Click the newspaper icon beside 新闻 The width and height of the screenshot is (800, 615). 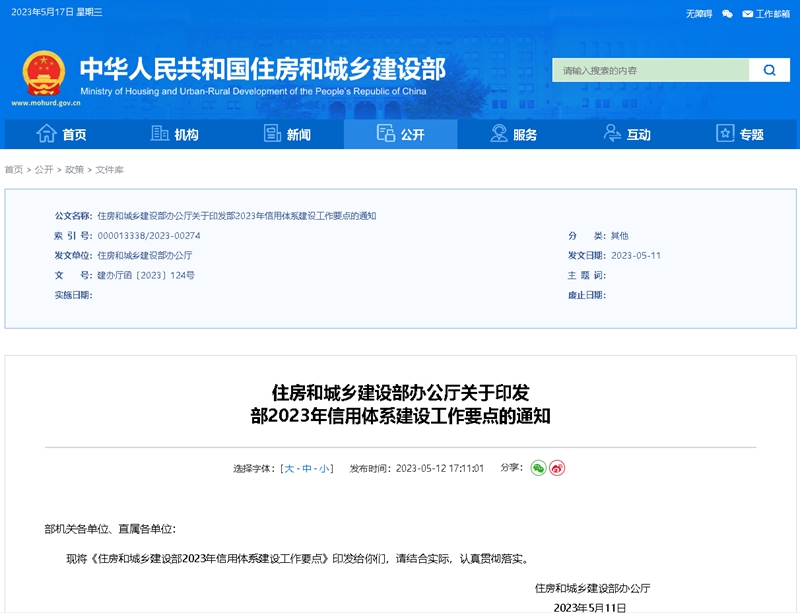(x=272, y=134)
